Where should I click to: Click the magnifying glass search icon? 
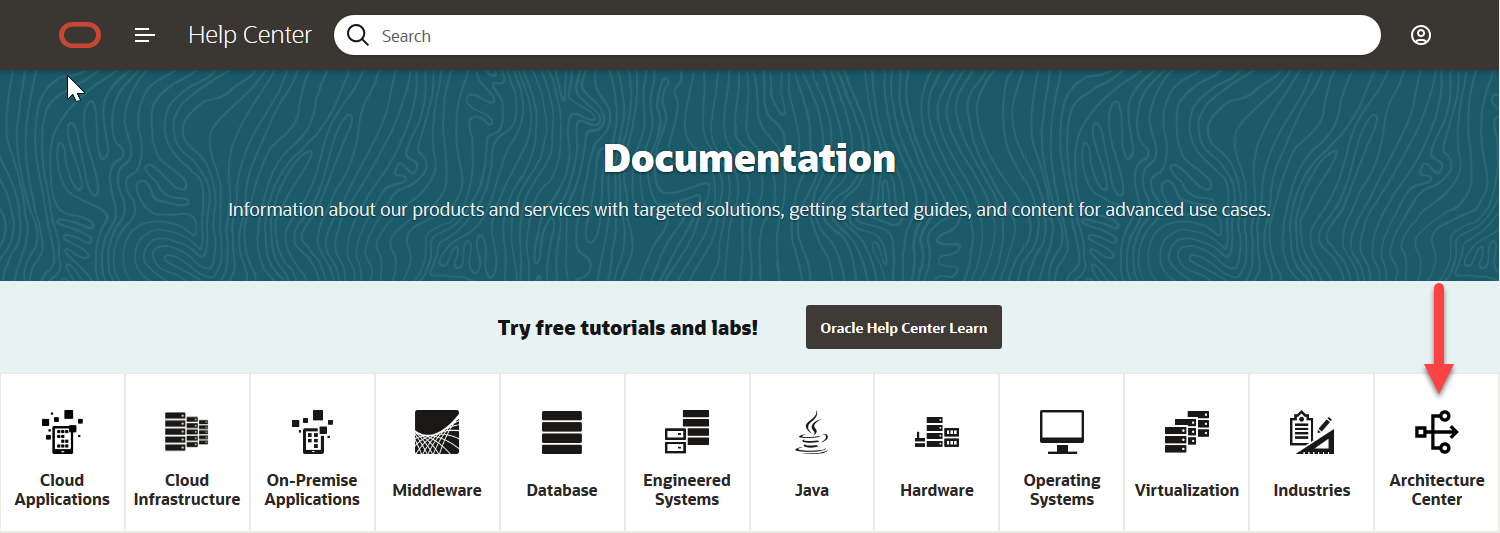click(x=358, y=36)
